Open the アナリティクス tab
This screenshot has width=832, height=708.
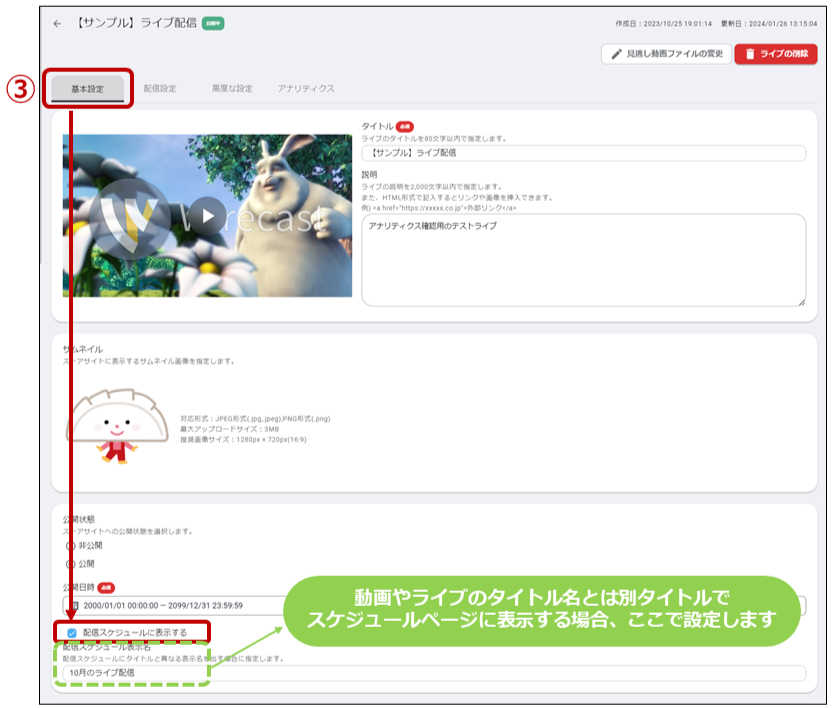tap(306, 89)
